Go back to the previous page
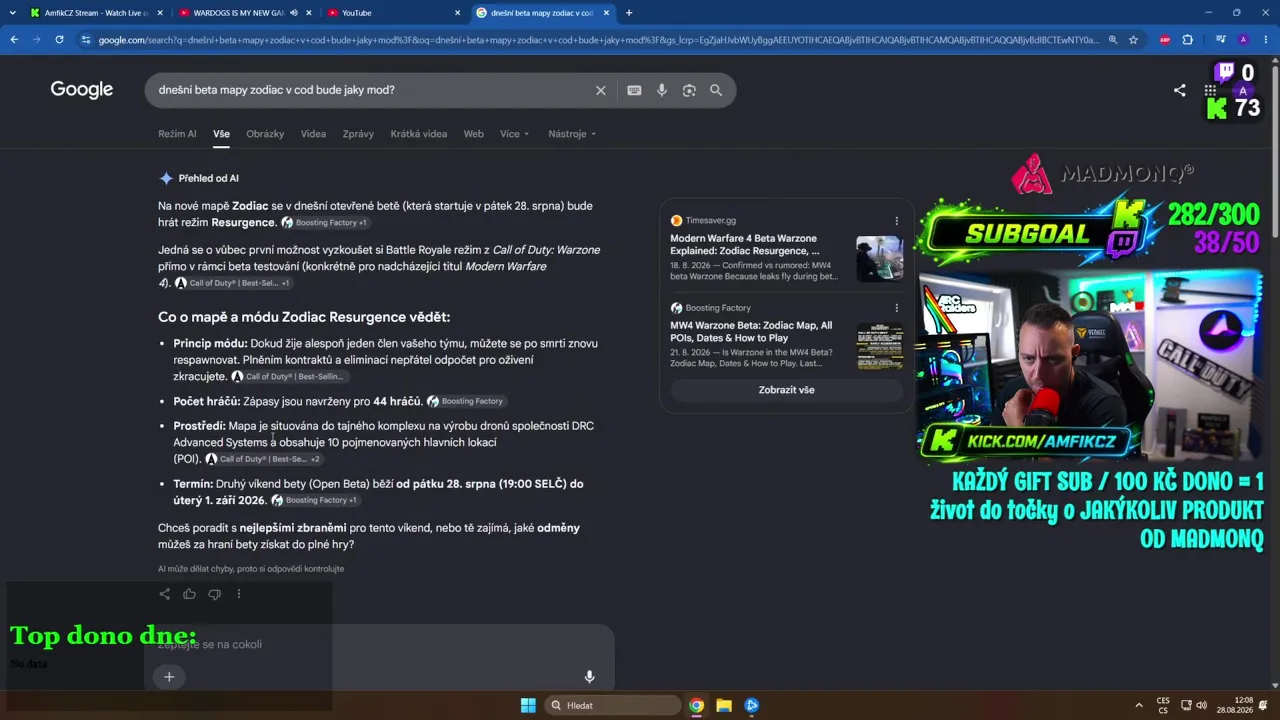The image size is (1280, 720). click(x=14, y=40)
